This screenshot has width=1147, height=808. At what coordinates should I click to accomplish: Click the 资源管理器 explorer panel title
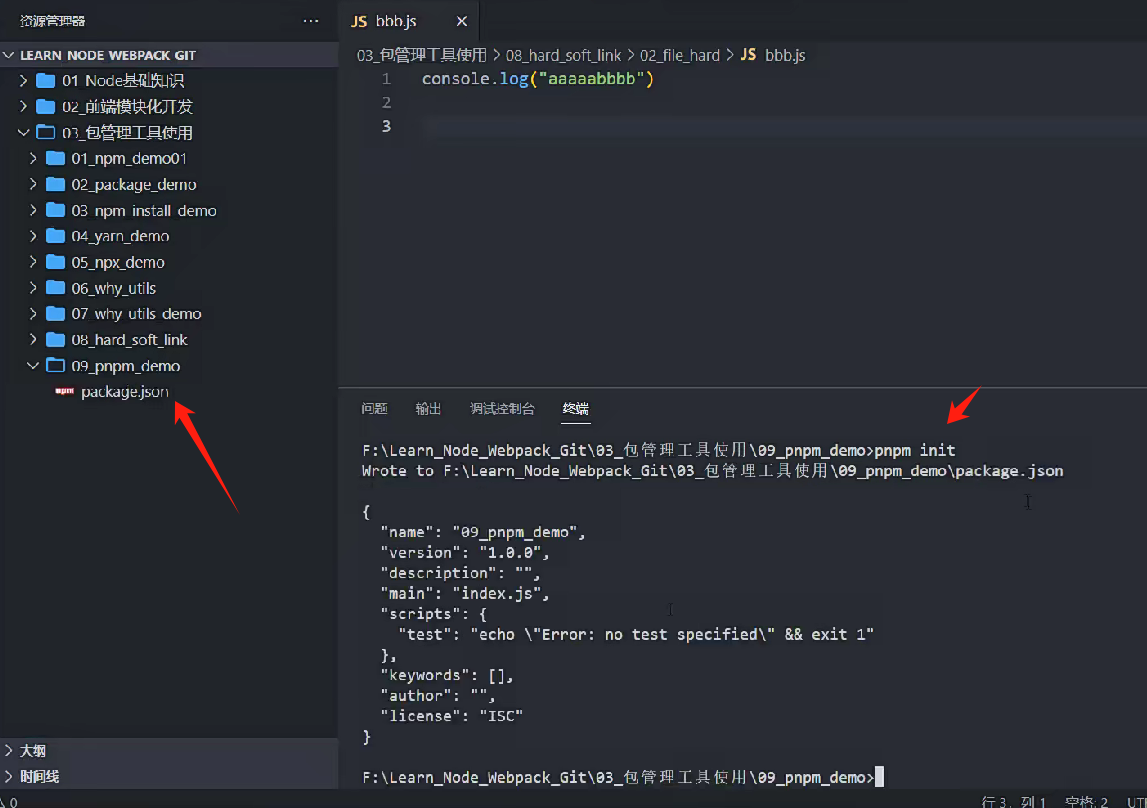click(x=52, y=21)
